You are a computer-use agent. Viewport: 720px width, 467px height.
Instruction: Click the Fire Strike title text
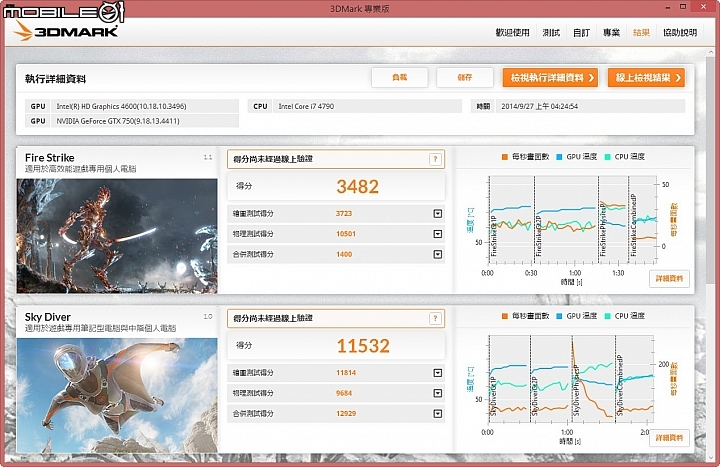pos(50,158)
